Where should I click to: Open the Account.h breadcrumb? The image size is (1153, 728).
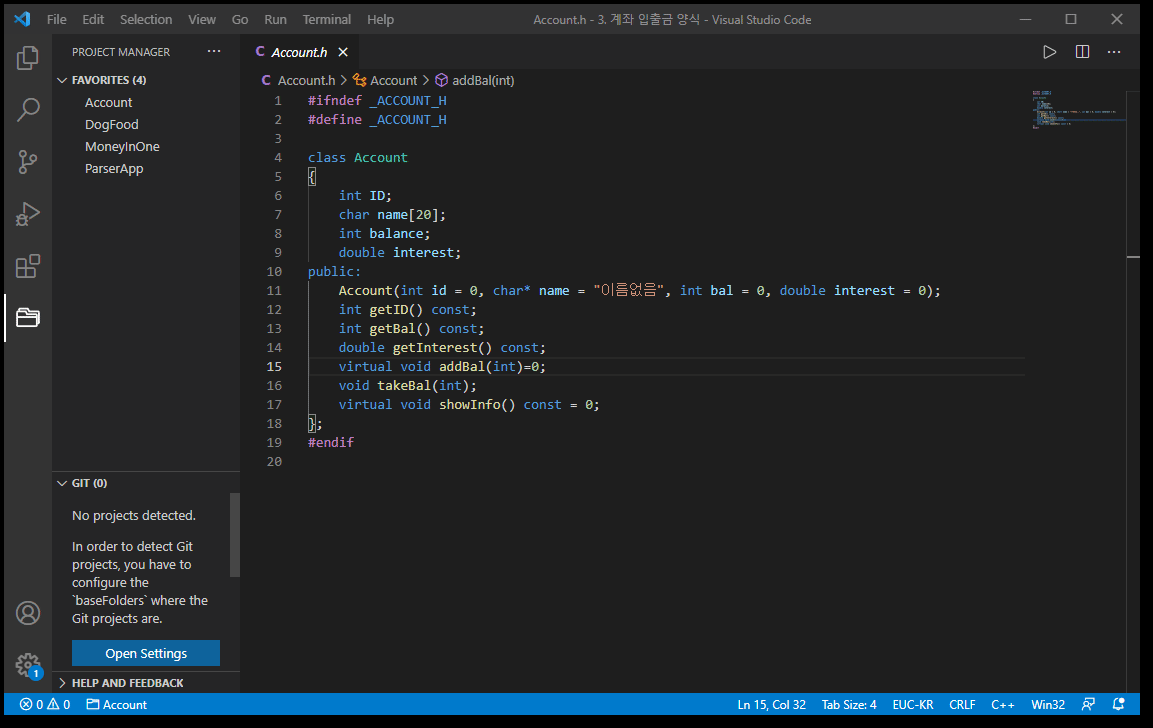coord(299,81)
